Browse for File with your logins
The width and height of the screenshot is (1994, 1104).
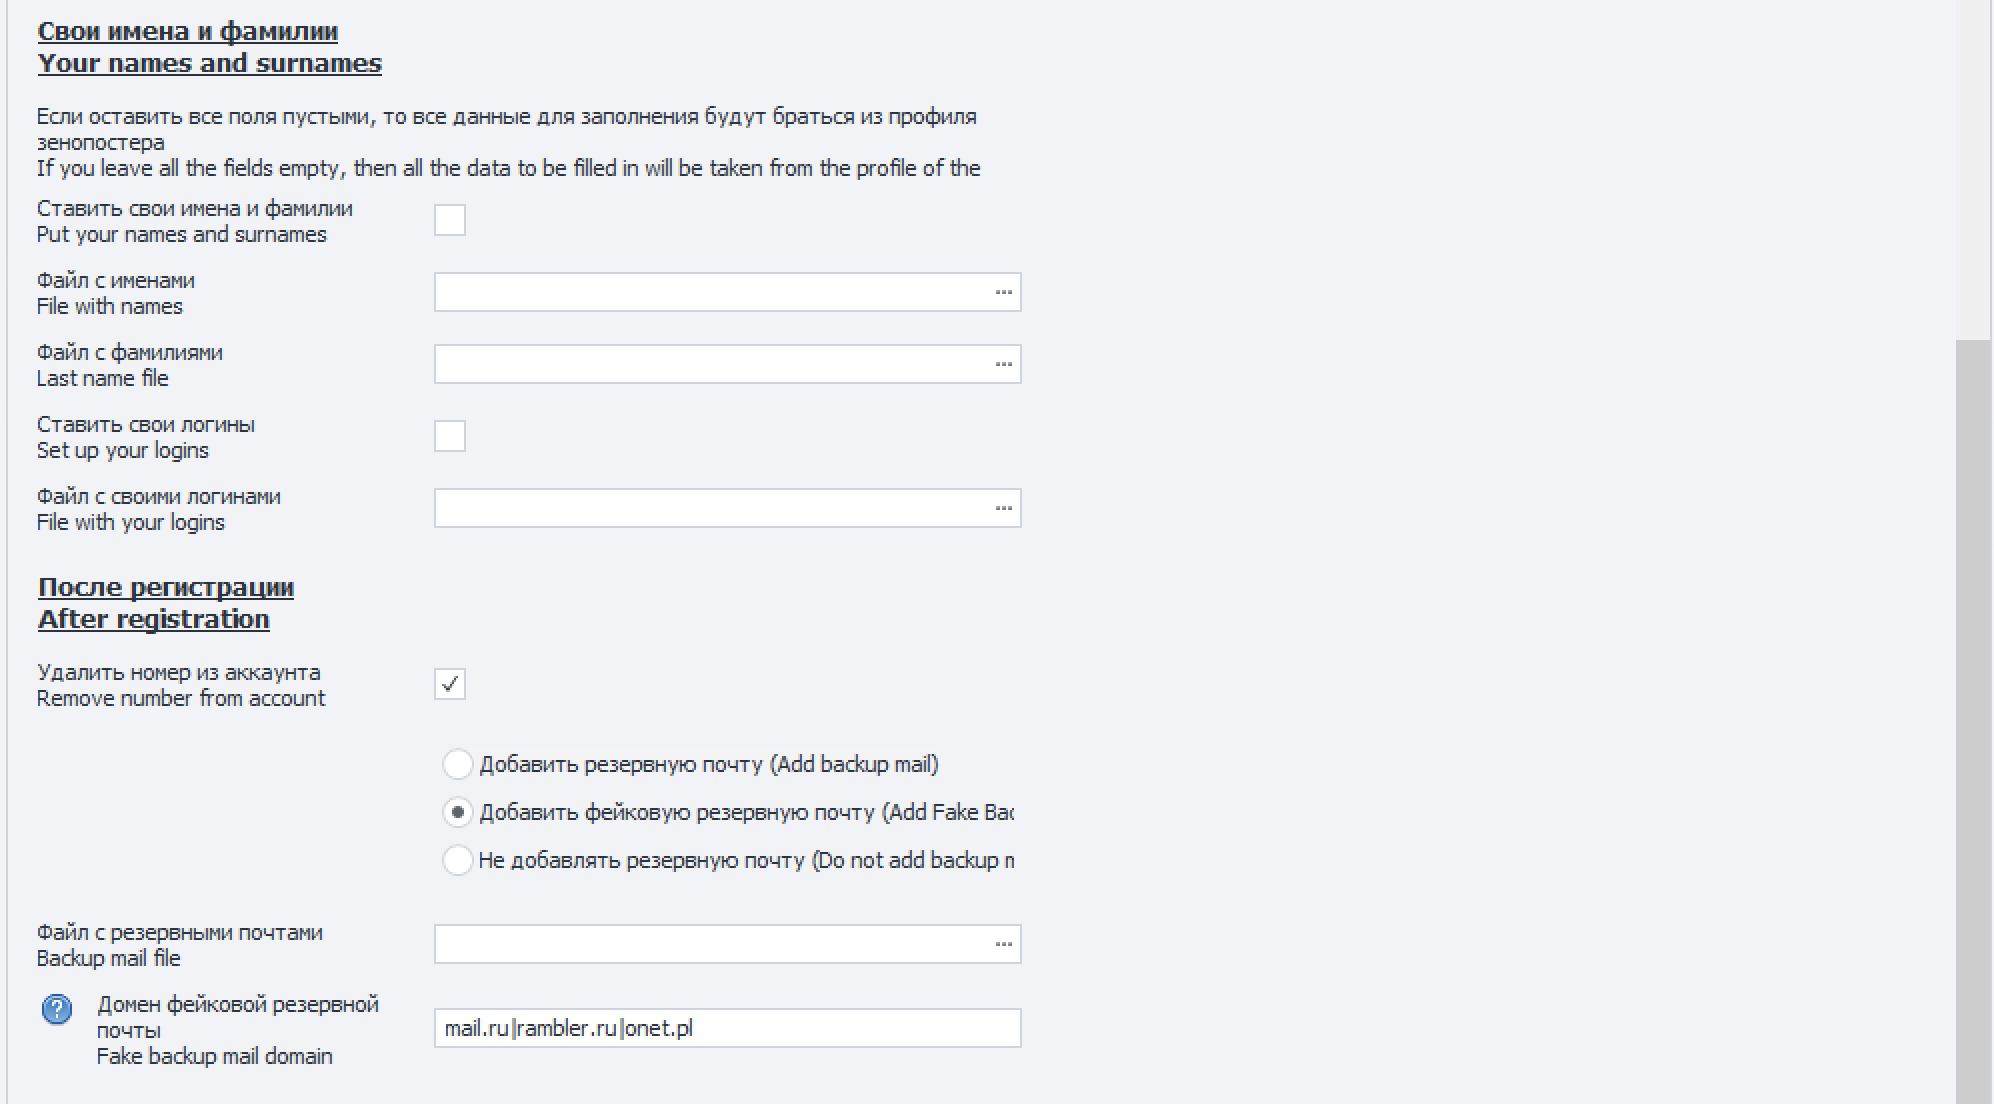pos(1003,509)
